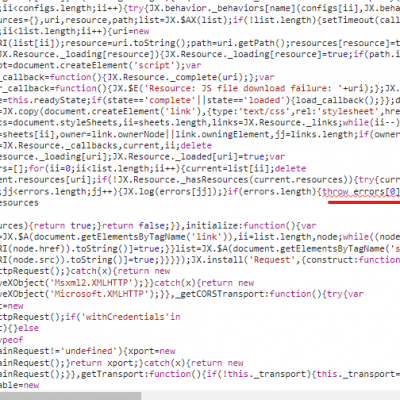Screen dimensions: 400x400
Task: Click the 'text/css' string value
Action: tap(264, 111)
